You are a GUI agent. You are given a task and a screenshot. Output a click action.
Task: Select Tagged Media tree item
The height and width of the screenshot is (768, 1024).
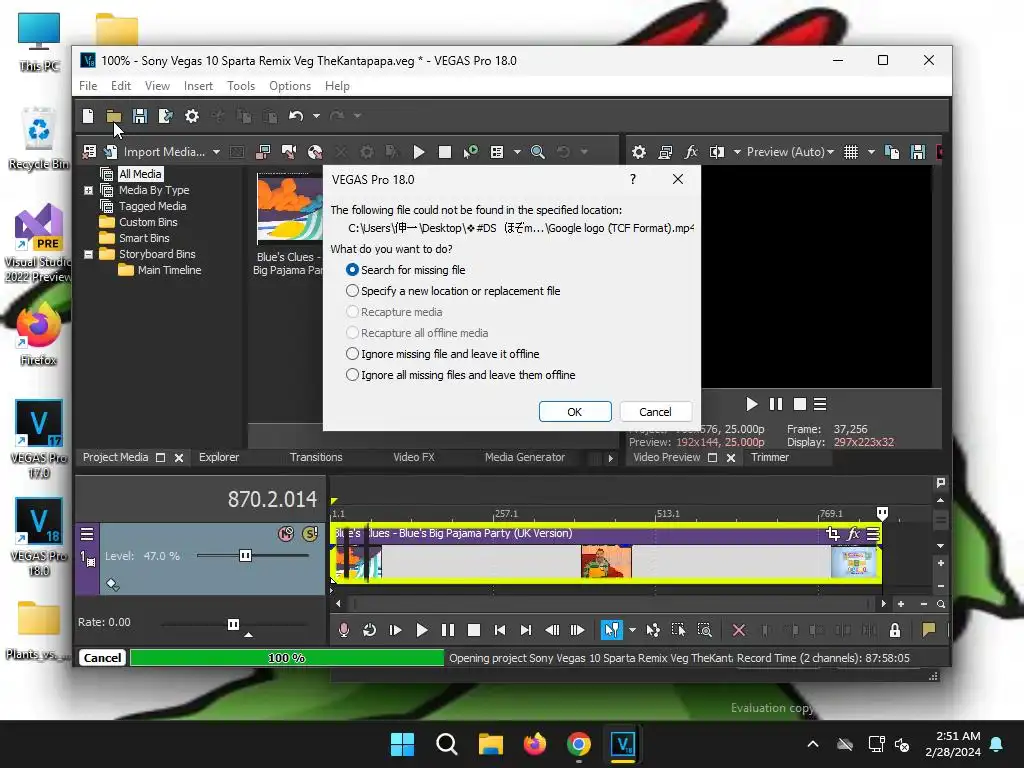pos(152,206)
